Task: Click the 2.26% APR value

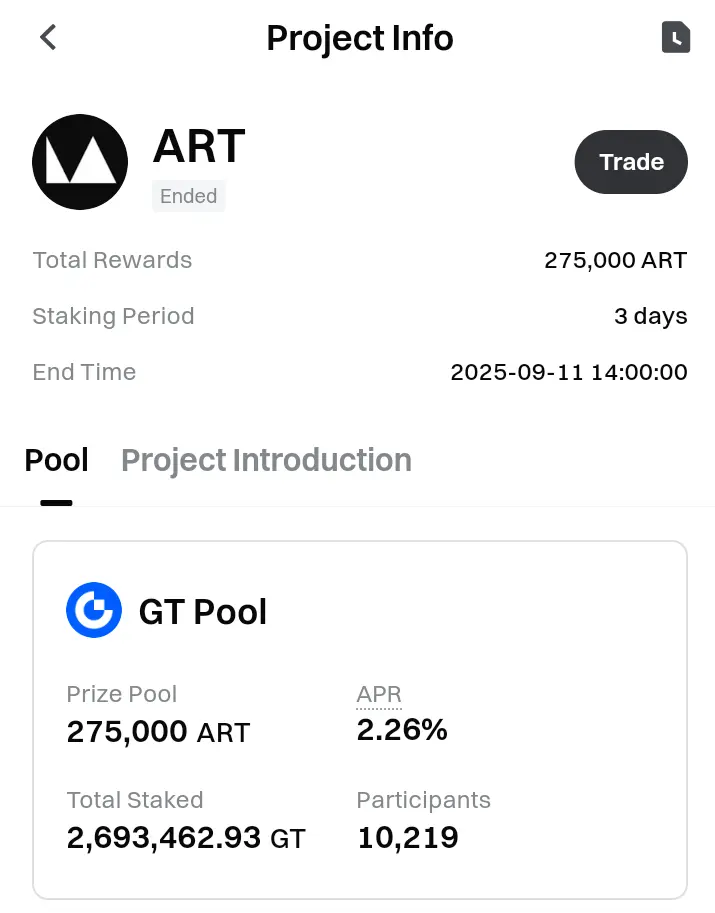Action: [402, 730]
